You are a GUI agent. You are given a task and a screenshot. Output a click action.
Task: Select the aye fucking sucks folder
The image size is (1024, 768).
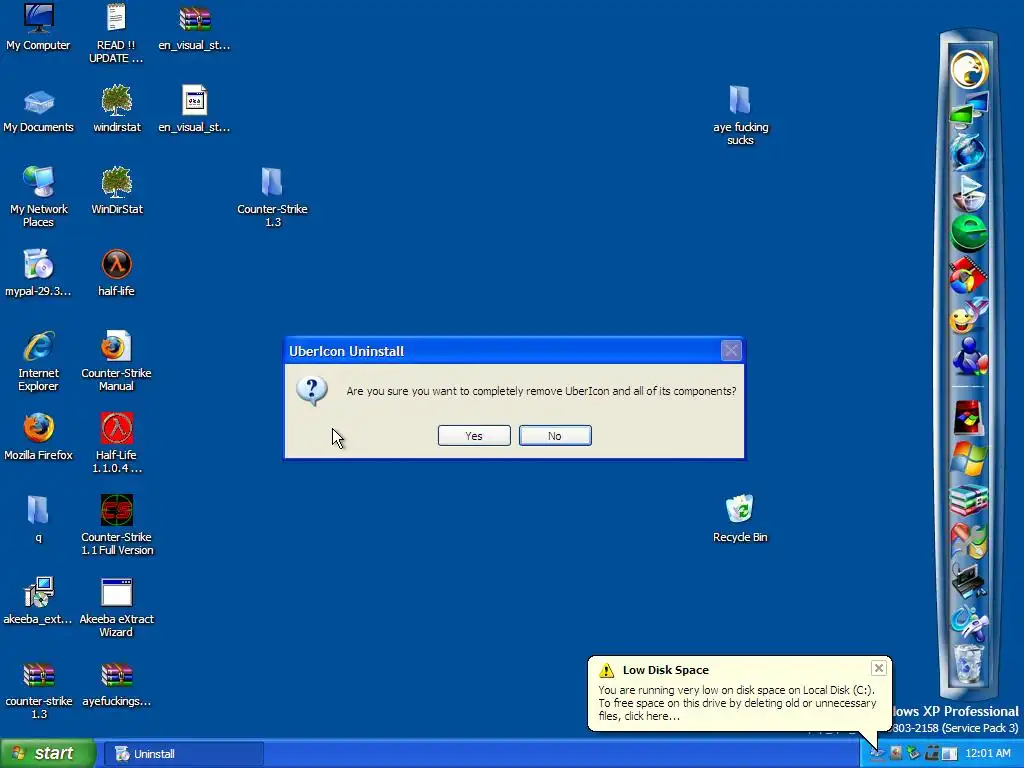[x=740, y=116]
